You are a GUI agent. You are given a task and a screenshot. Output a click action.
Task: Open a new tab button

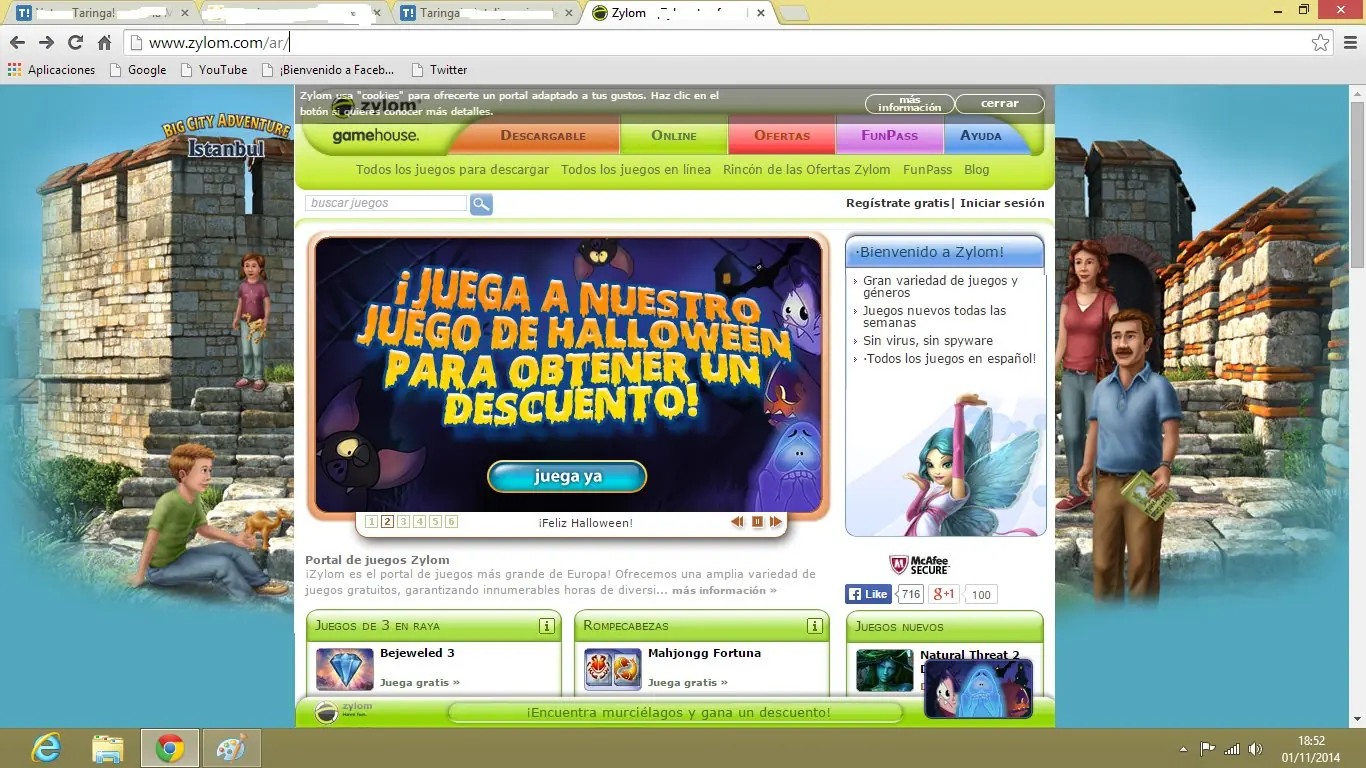tap(793, 13)
